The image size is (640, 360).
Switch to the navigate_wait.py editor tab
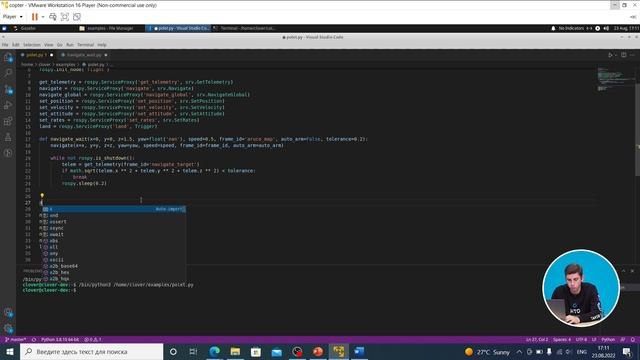click(x=84, y=55)
